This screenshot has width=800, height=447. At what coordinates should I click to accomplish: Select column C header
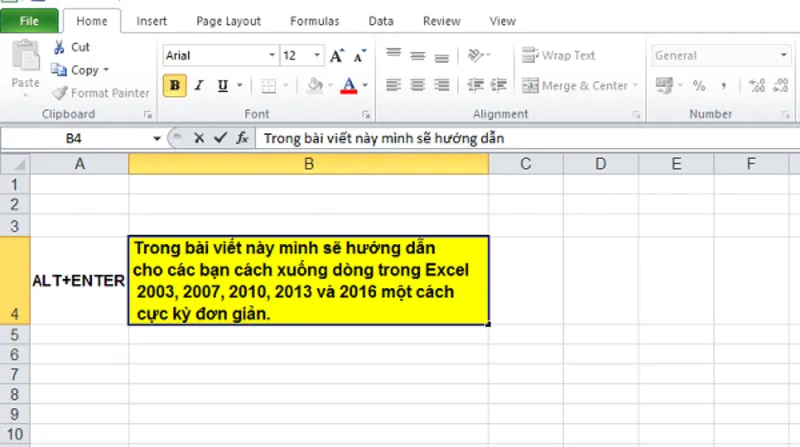click(x=526, y=164)
